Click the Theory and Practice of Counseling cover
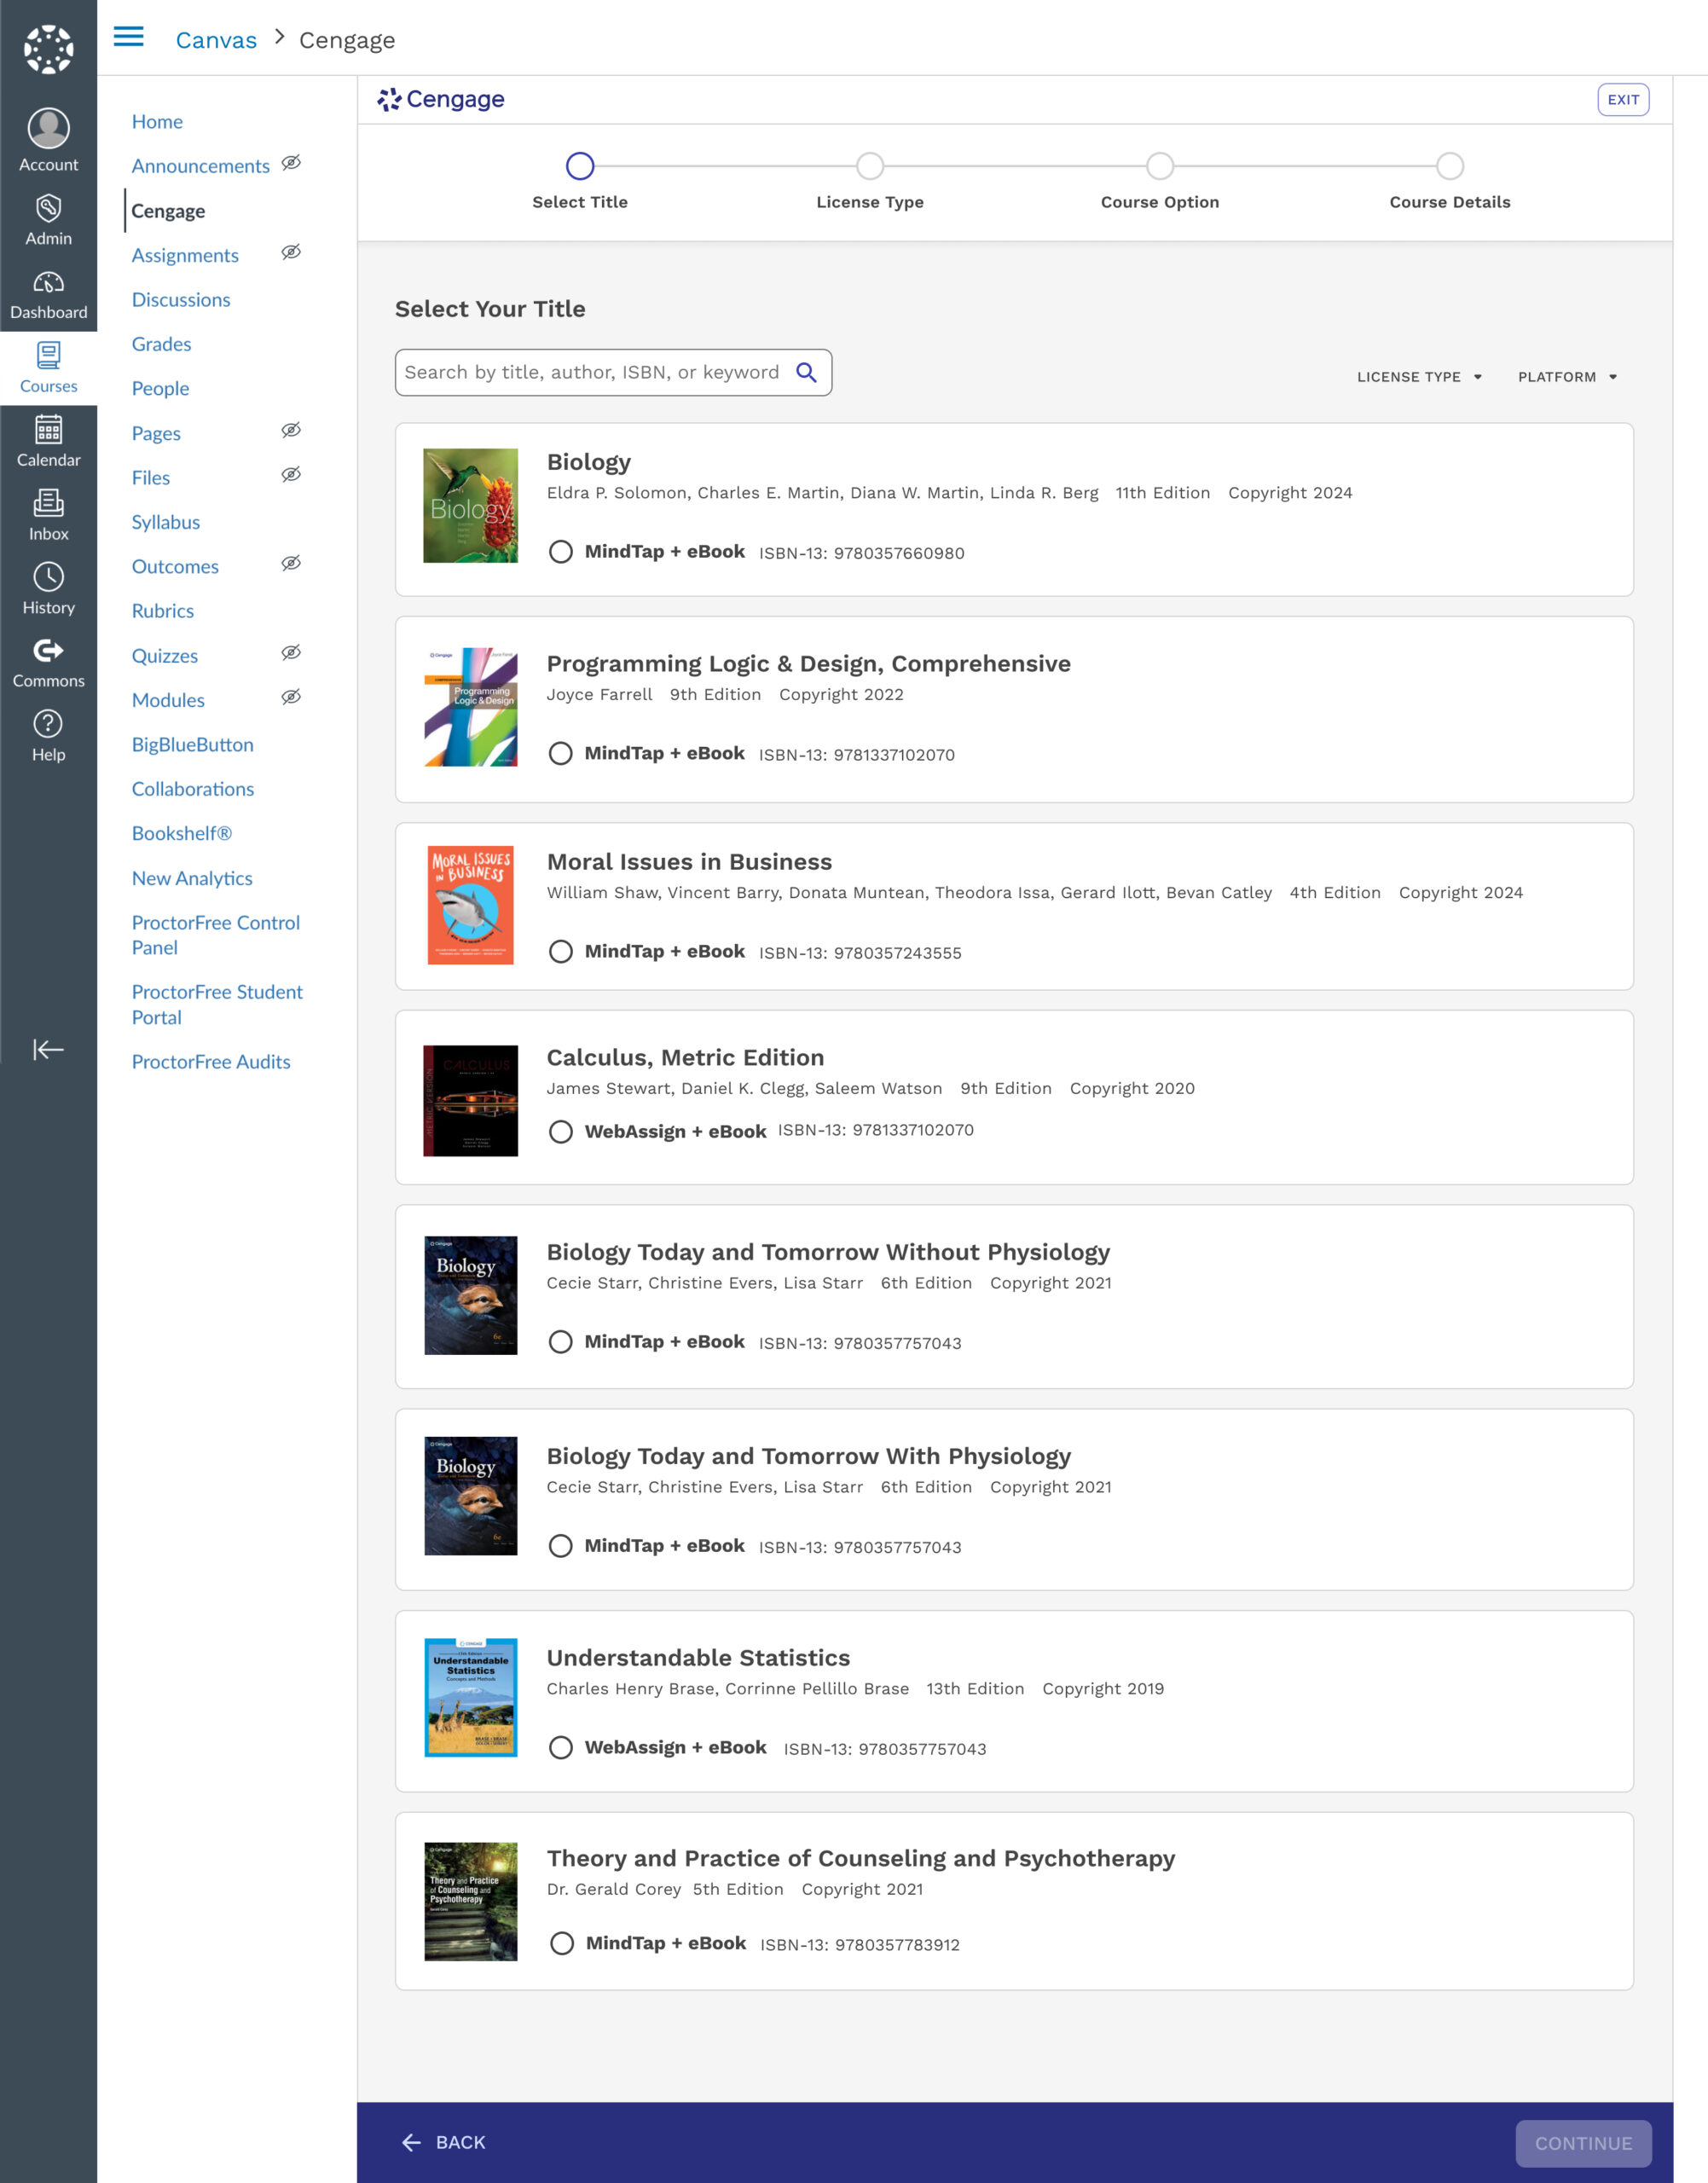This screenshot has width=1708, height=2183. [x=470, y=1901]
